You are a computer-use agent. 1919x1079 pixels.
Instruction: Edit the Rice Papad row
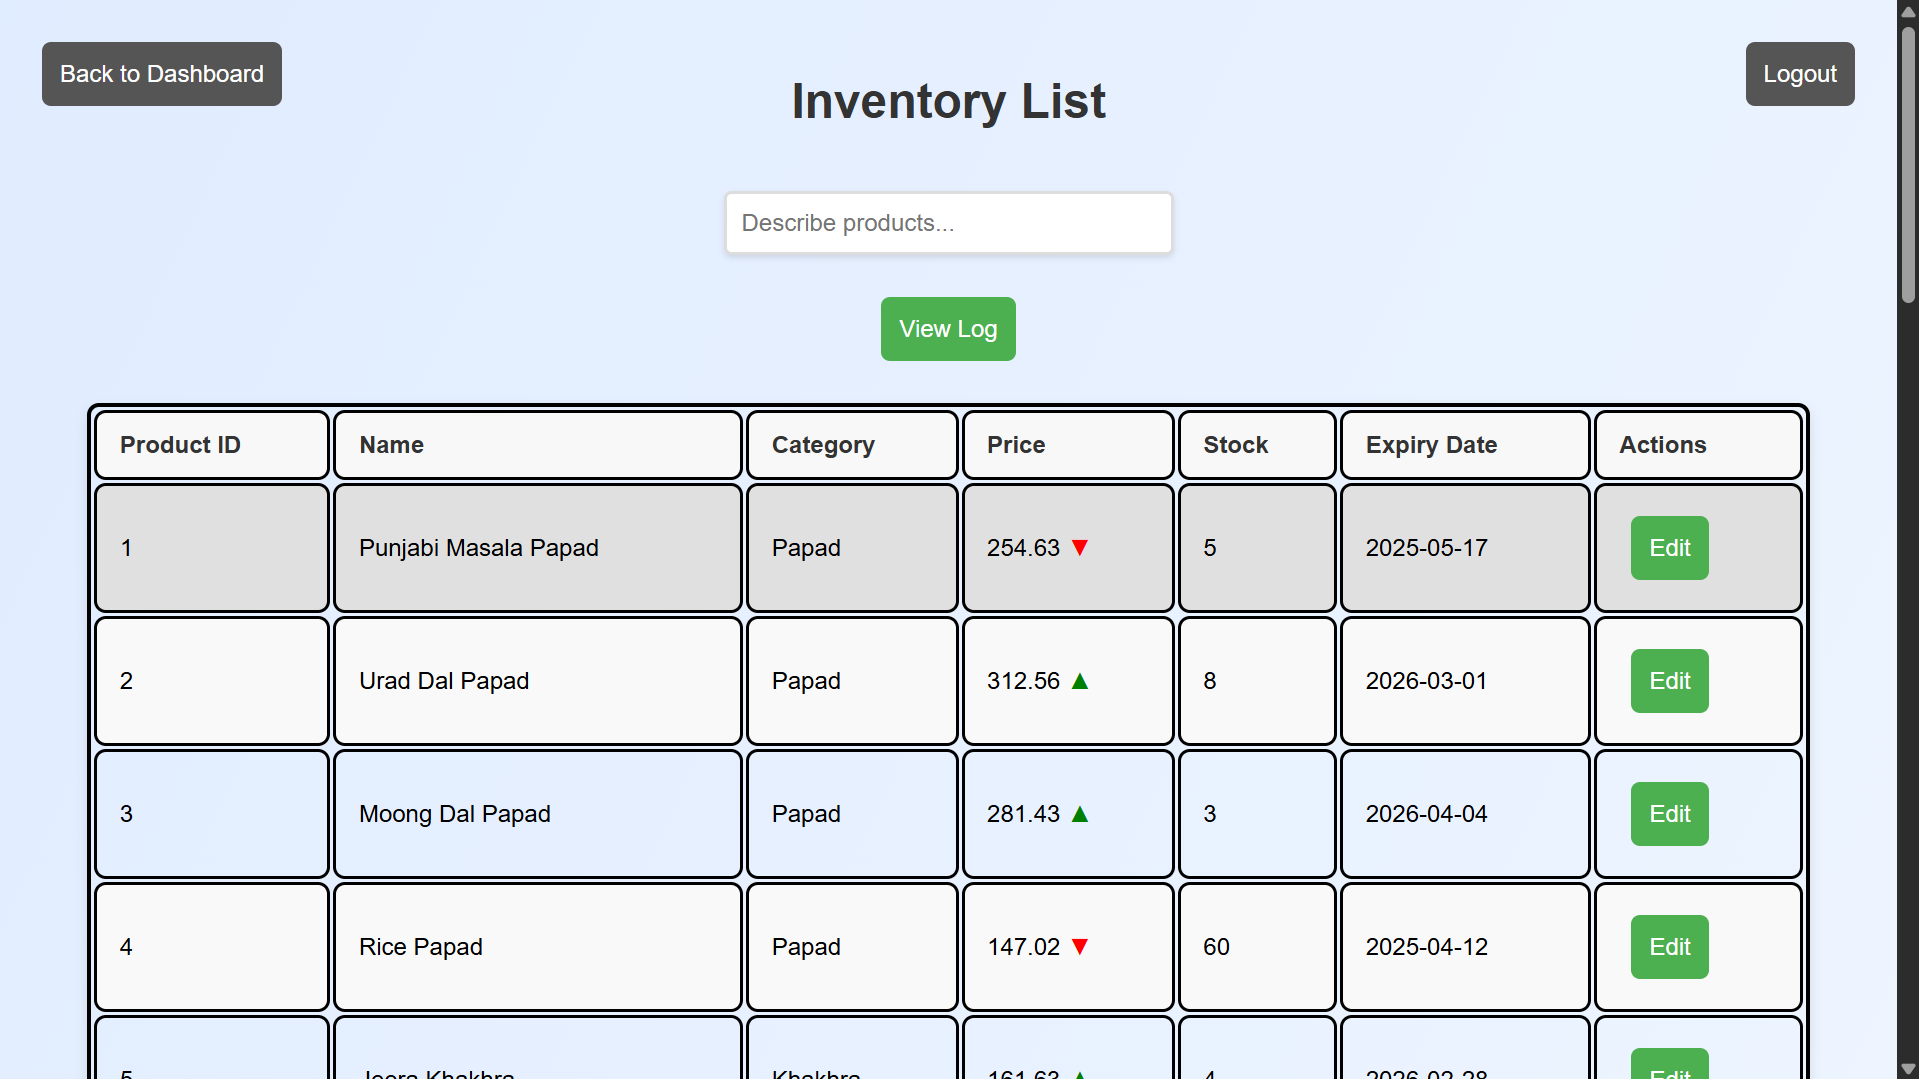click(x=1669, y=947)
